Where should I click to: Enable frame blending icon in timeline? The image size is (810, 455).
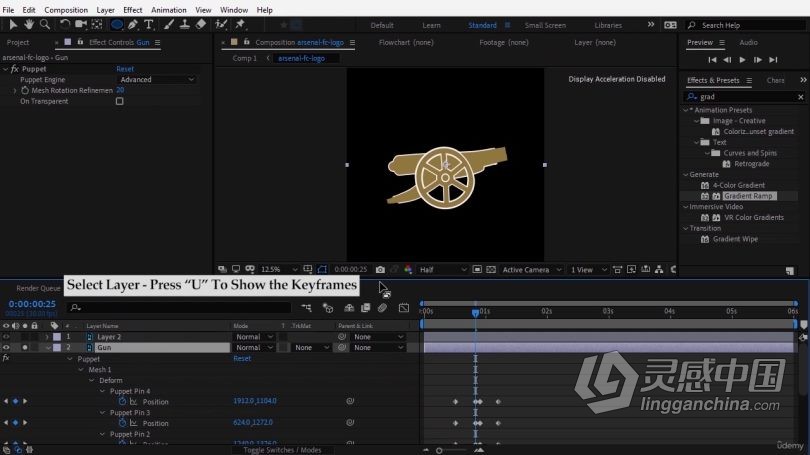[x=366, y=308]
